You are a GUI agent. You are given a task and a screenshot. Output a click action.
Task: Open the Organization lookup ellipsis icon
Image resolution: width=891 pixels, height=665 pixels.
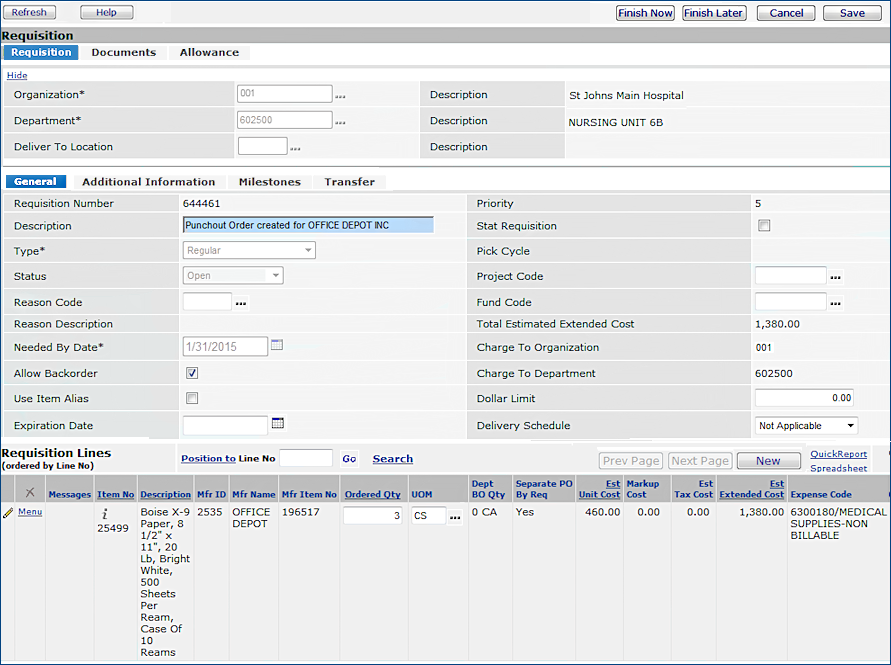tap(341, 96)
